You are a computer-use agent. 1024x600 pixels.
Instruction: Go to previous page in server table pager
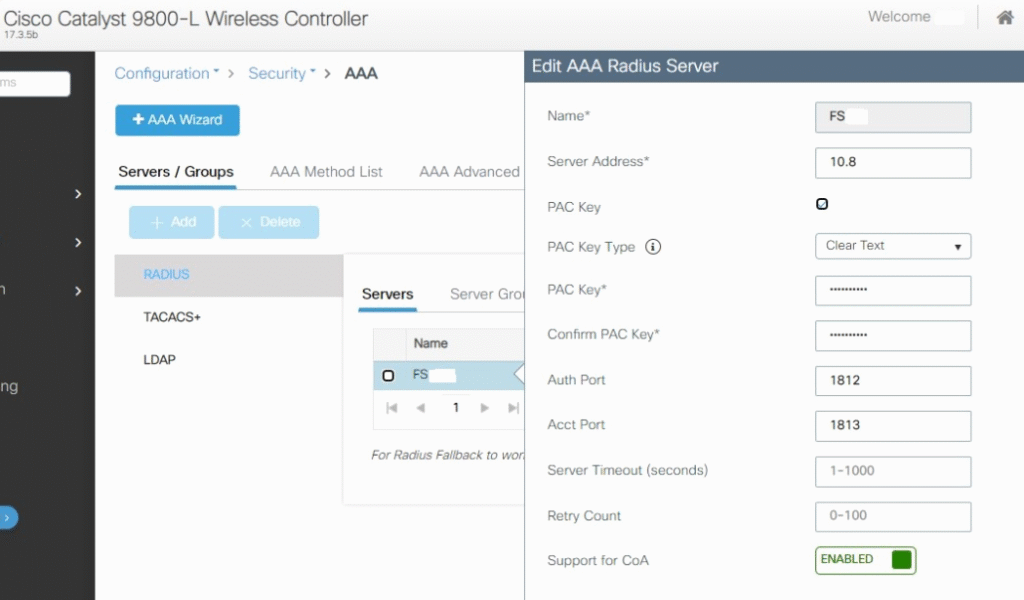point(421,408)
